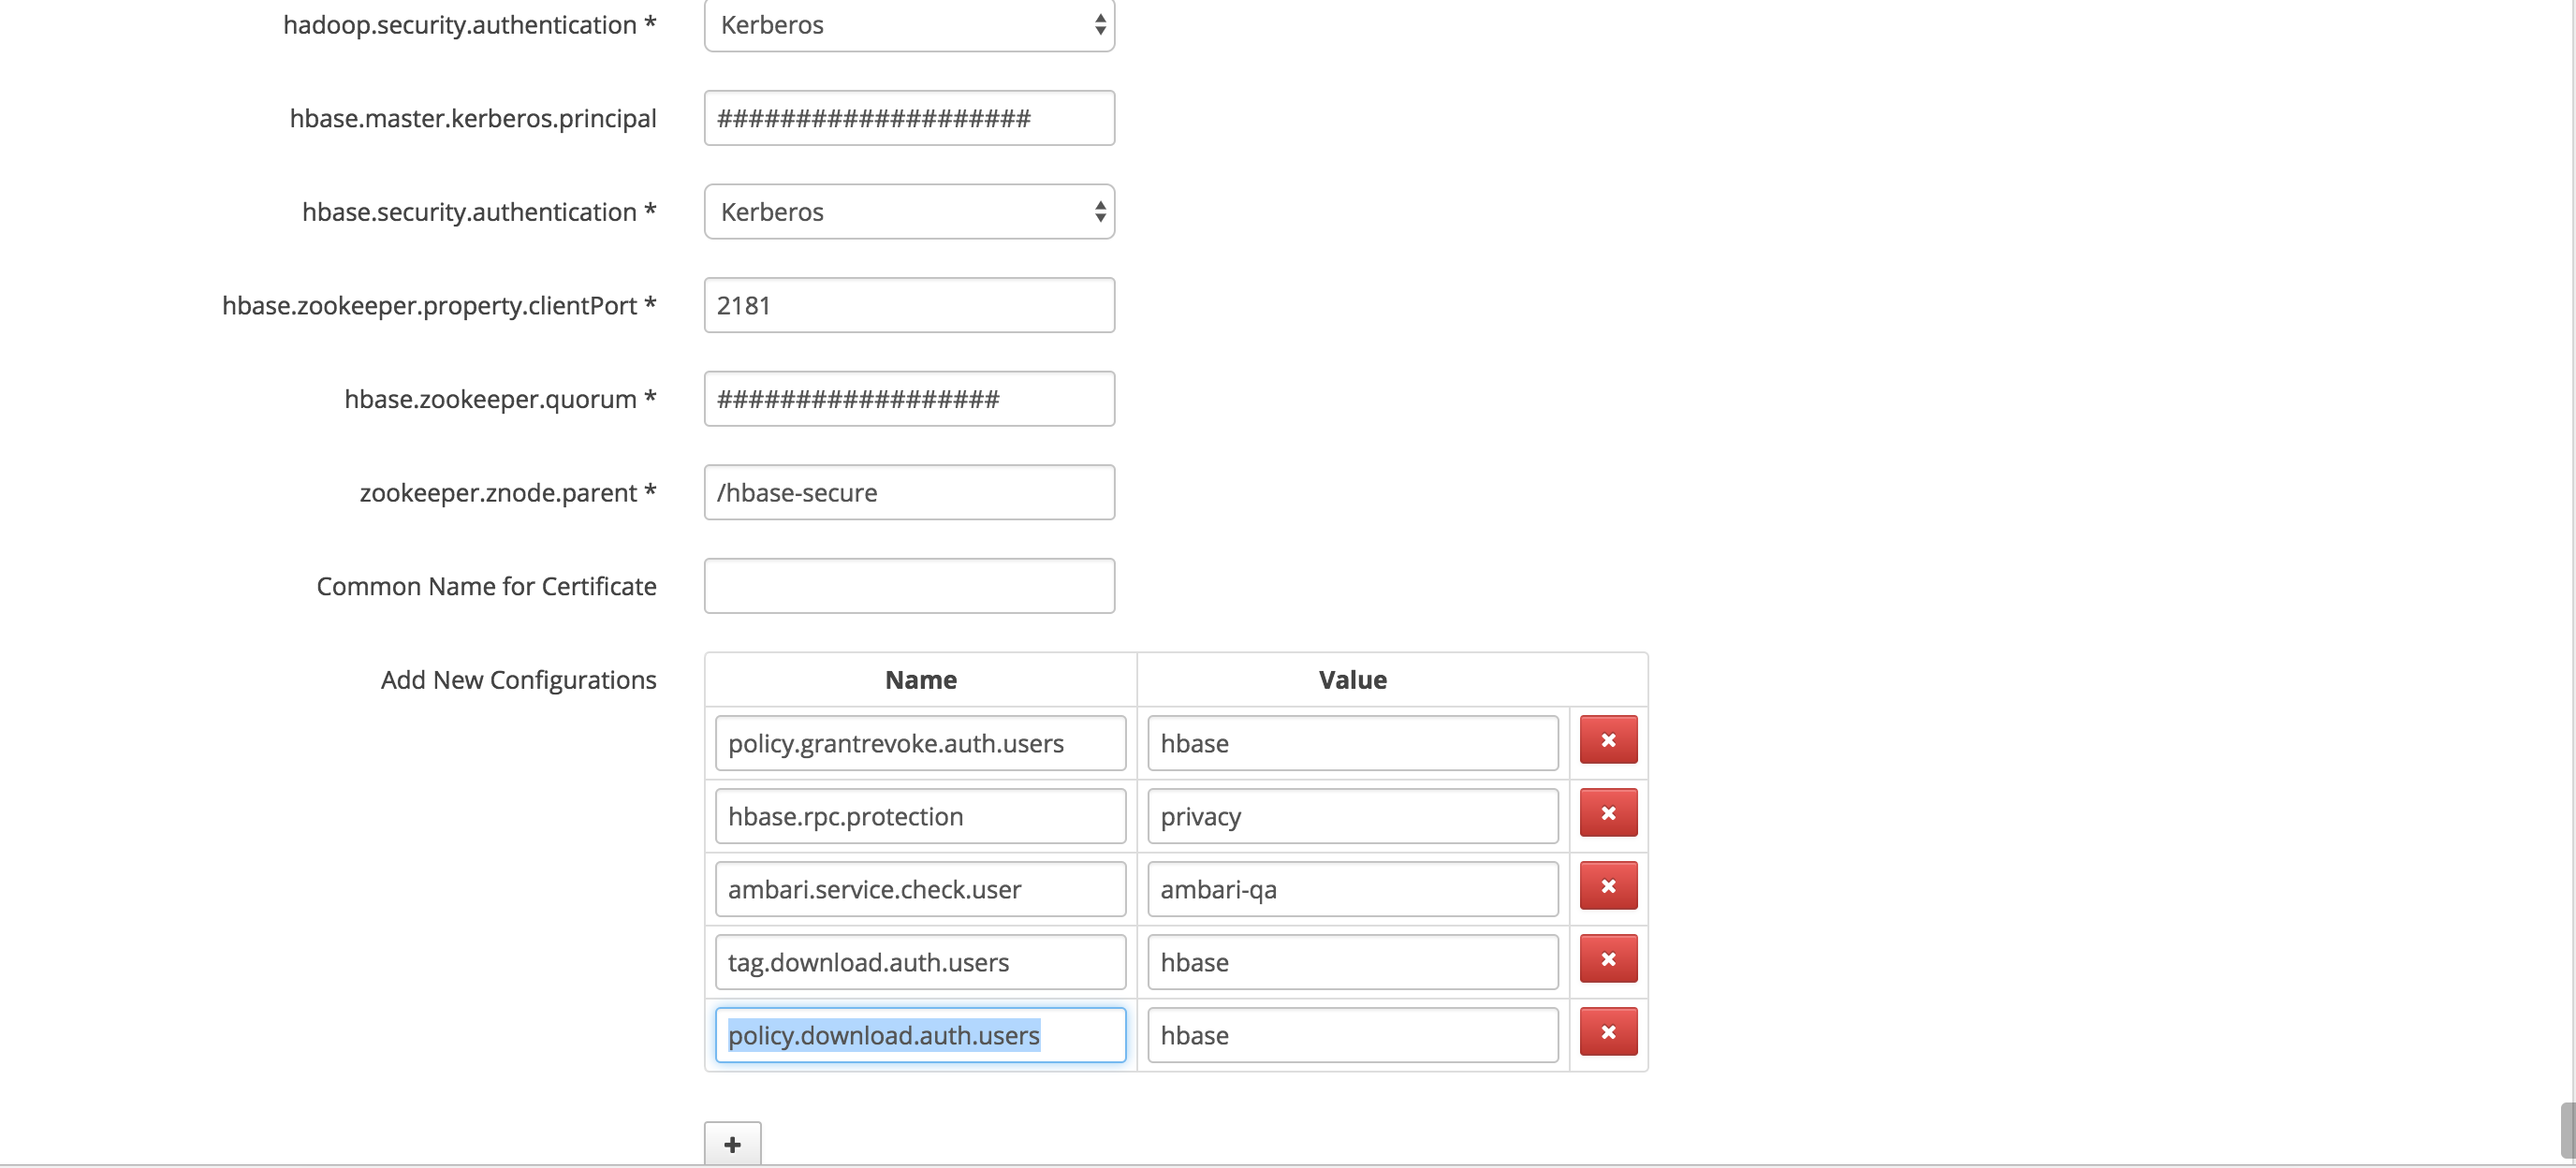Click the Value column header
The width and height of the screenshot is (2576, 1168).
point(1352,679)
